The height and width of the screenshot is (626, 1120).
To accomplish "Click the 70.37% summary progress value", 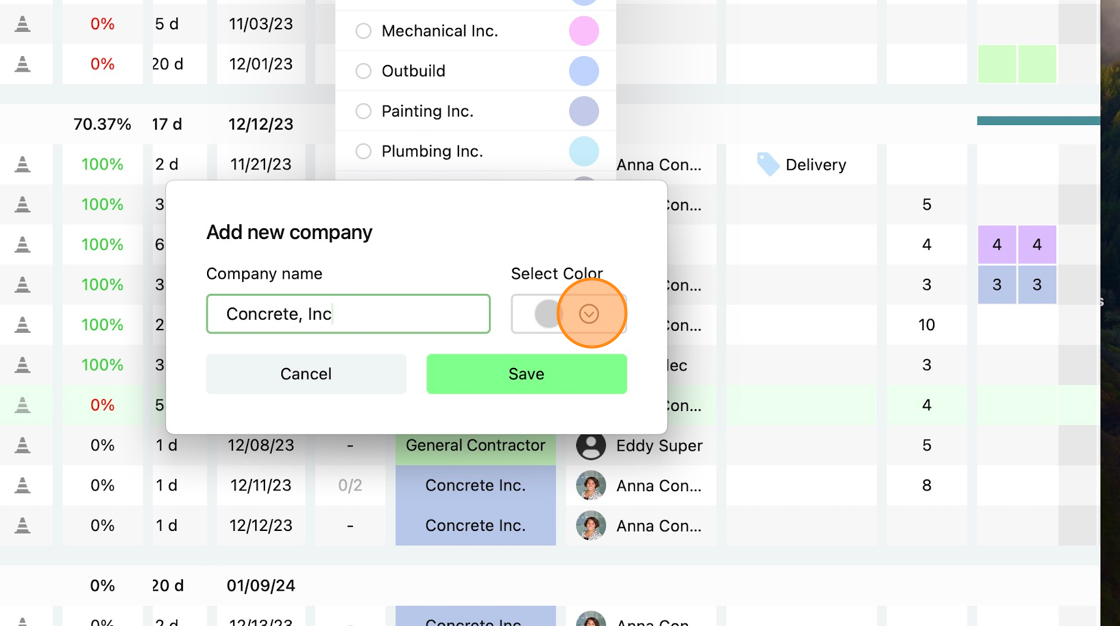I will 102,124.
